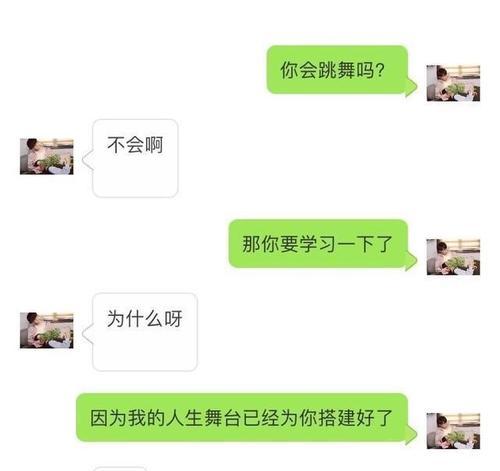The image size is (500, 471).
Task: Select the green "你会跳舞吗?" message bubble
Action: (337, 70)
